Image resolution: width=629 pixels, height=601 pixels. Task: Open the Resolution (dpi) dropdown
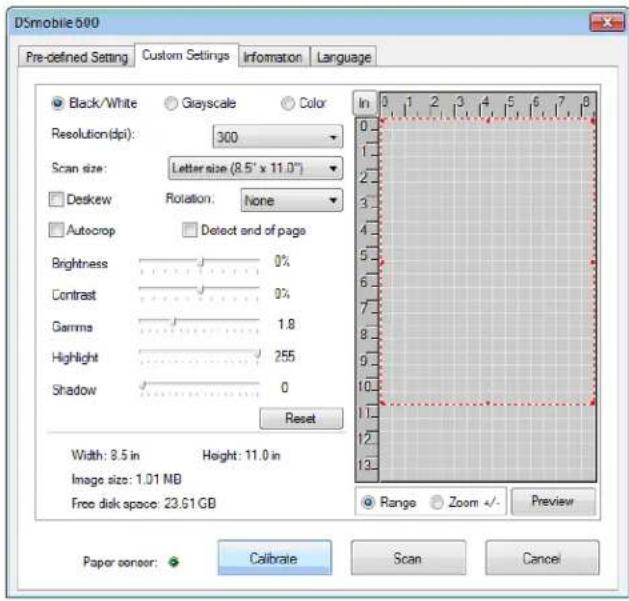tap(278, 137)
